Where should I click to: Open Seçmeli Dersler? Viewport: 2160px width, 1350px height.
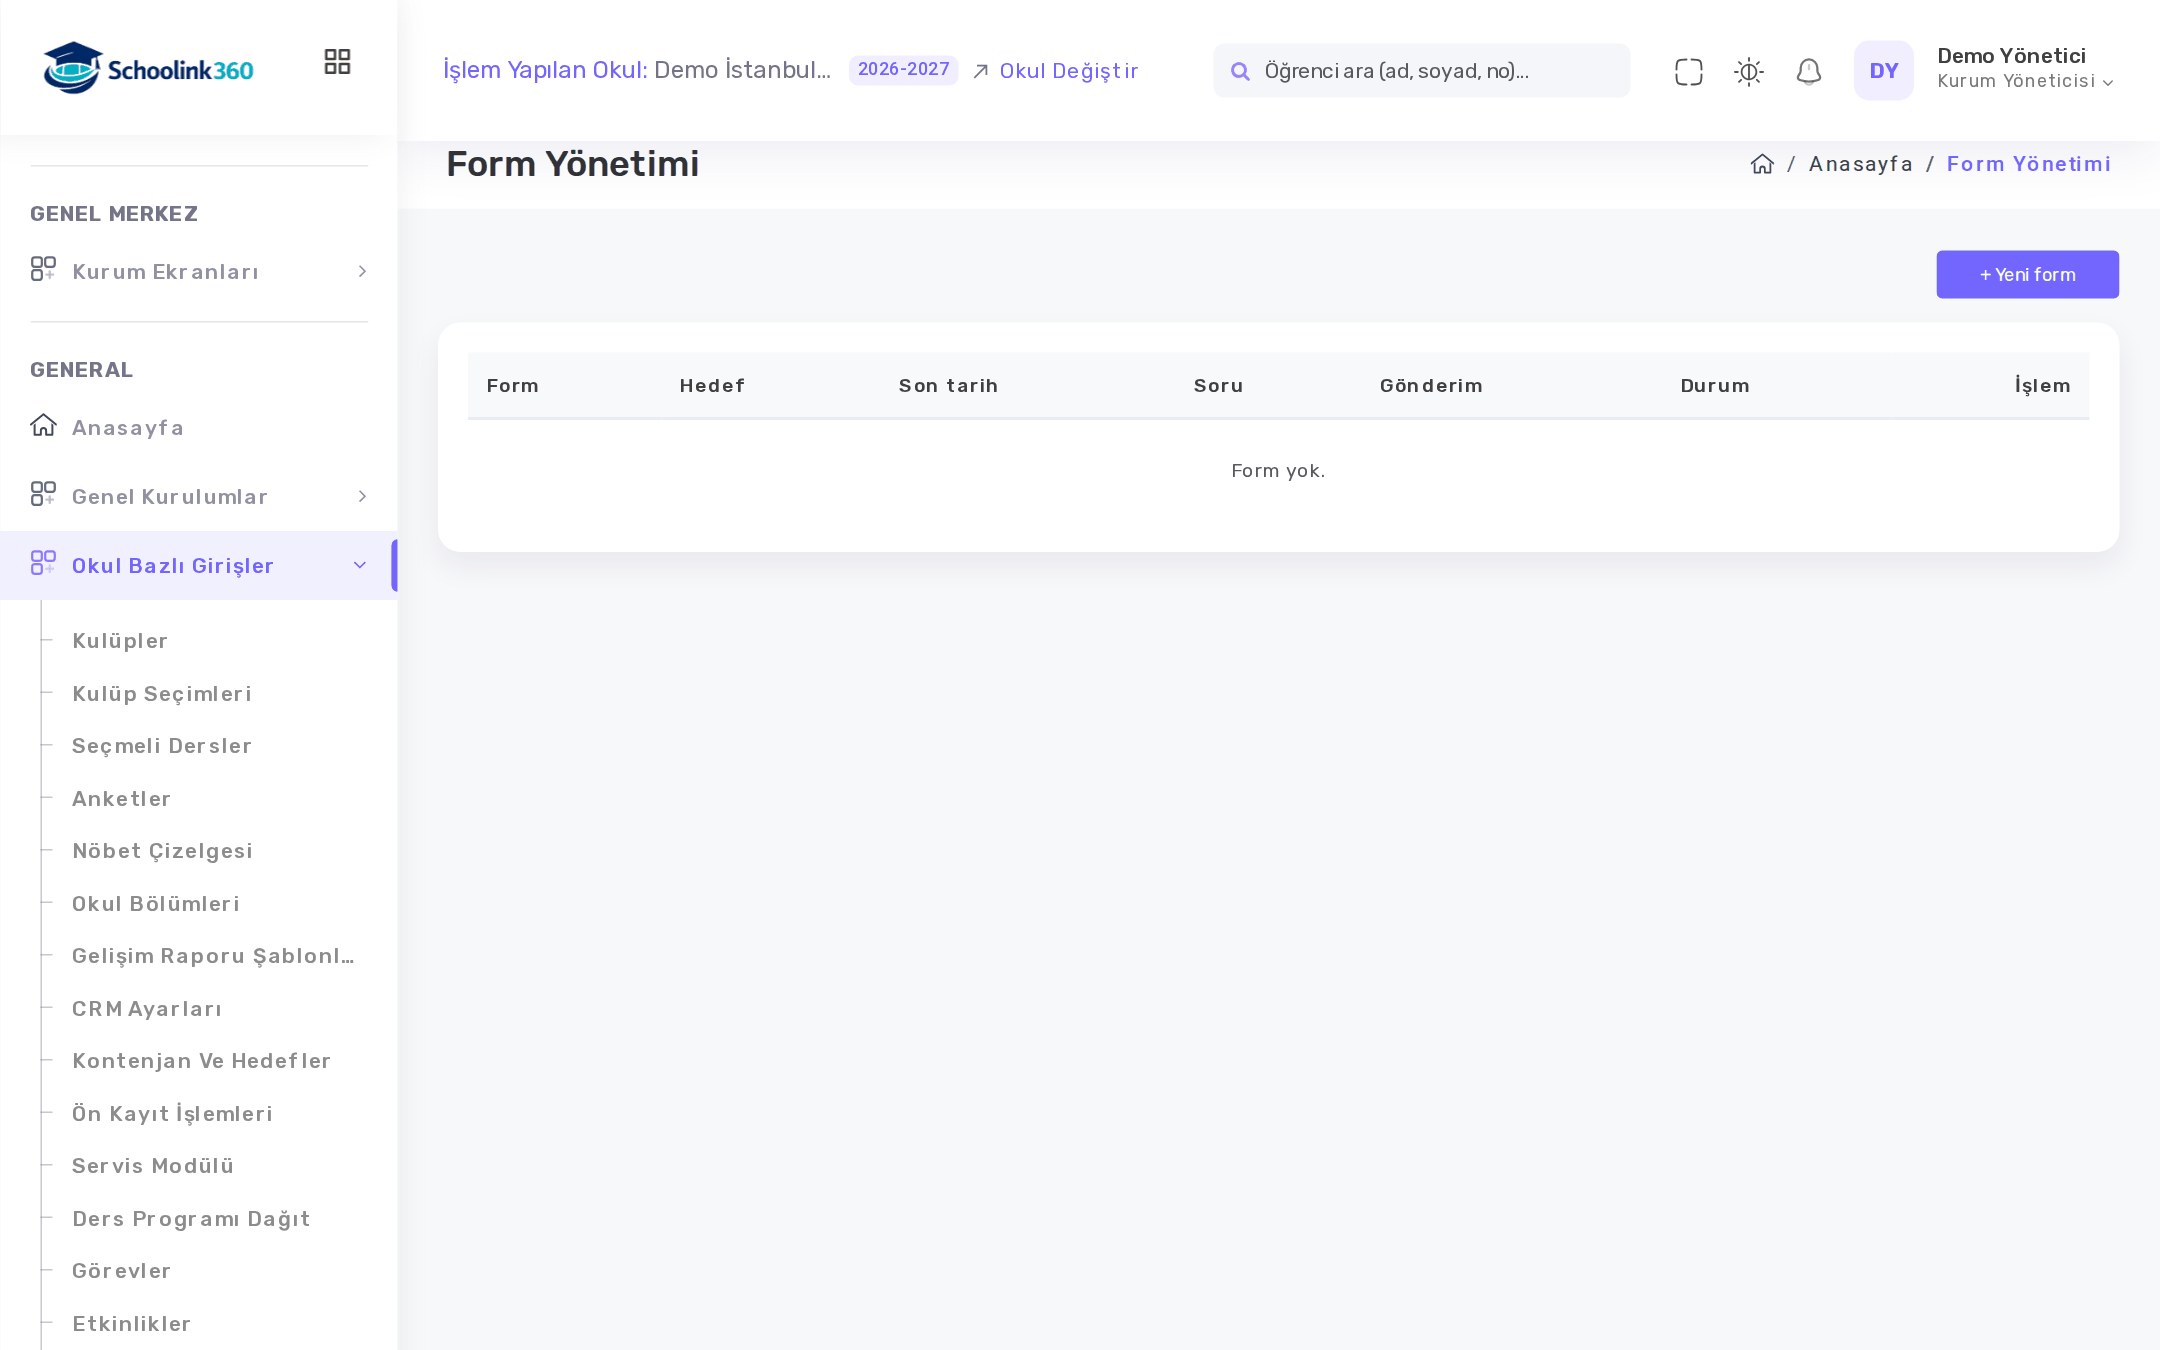[161, 746]
